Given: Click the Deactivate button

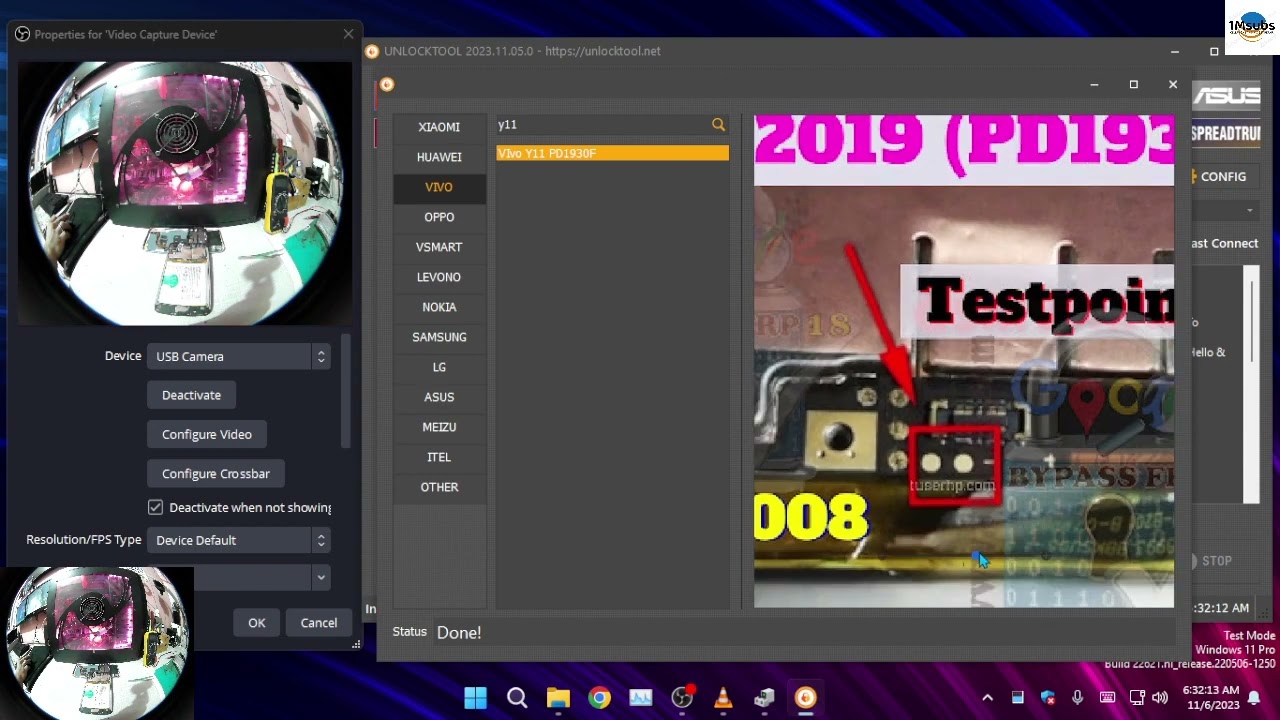Looking at the screenshot, I should (191, 395).
